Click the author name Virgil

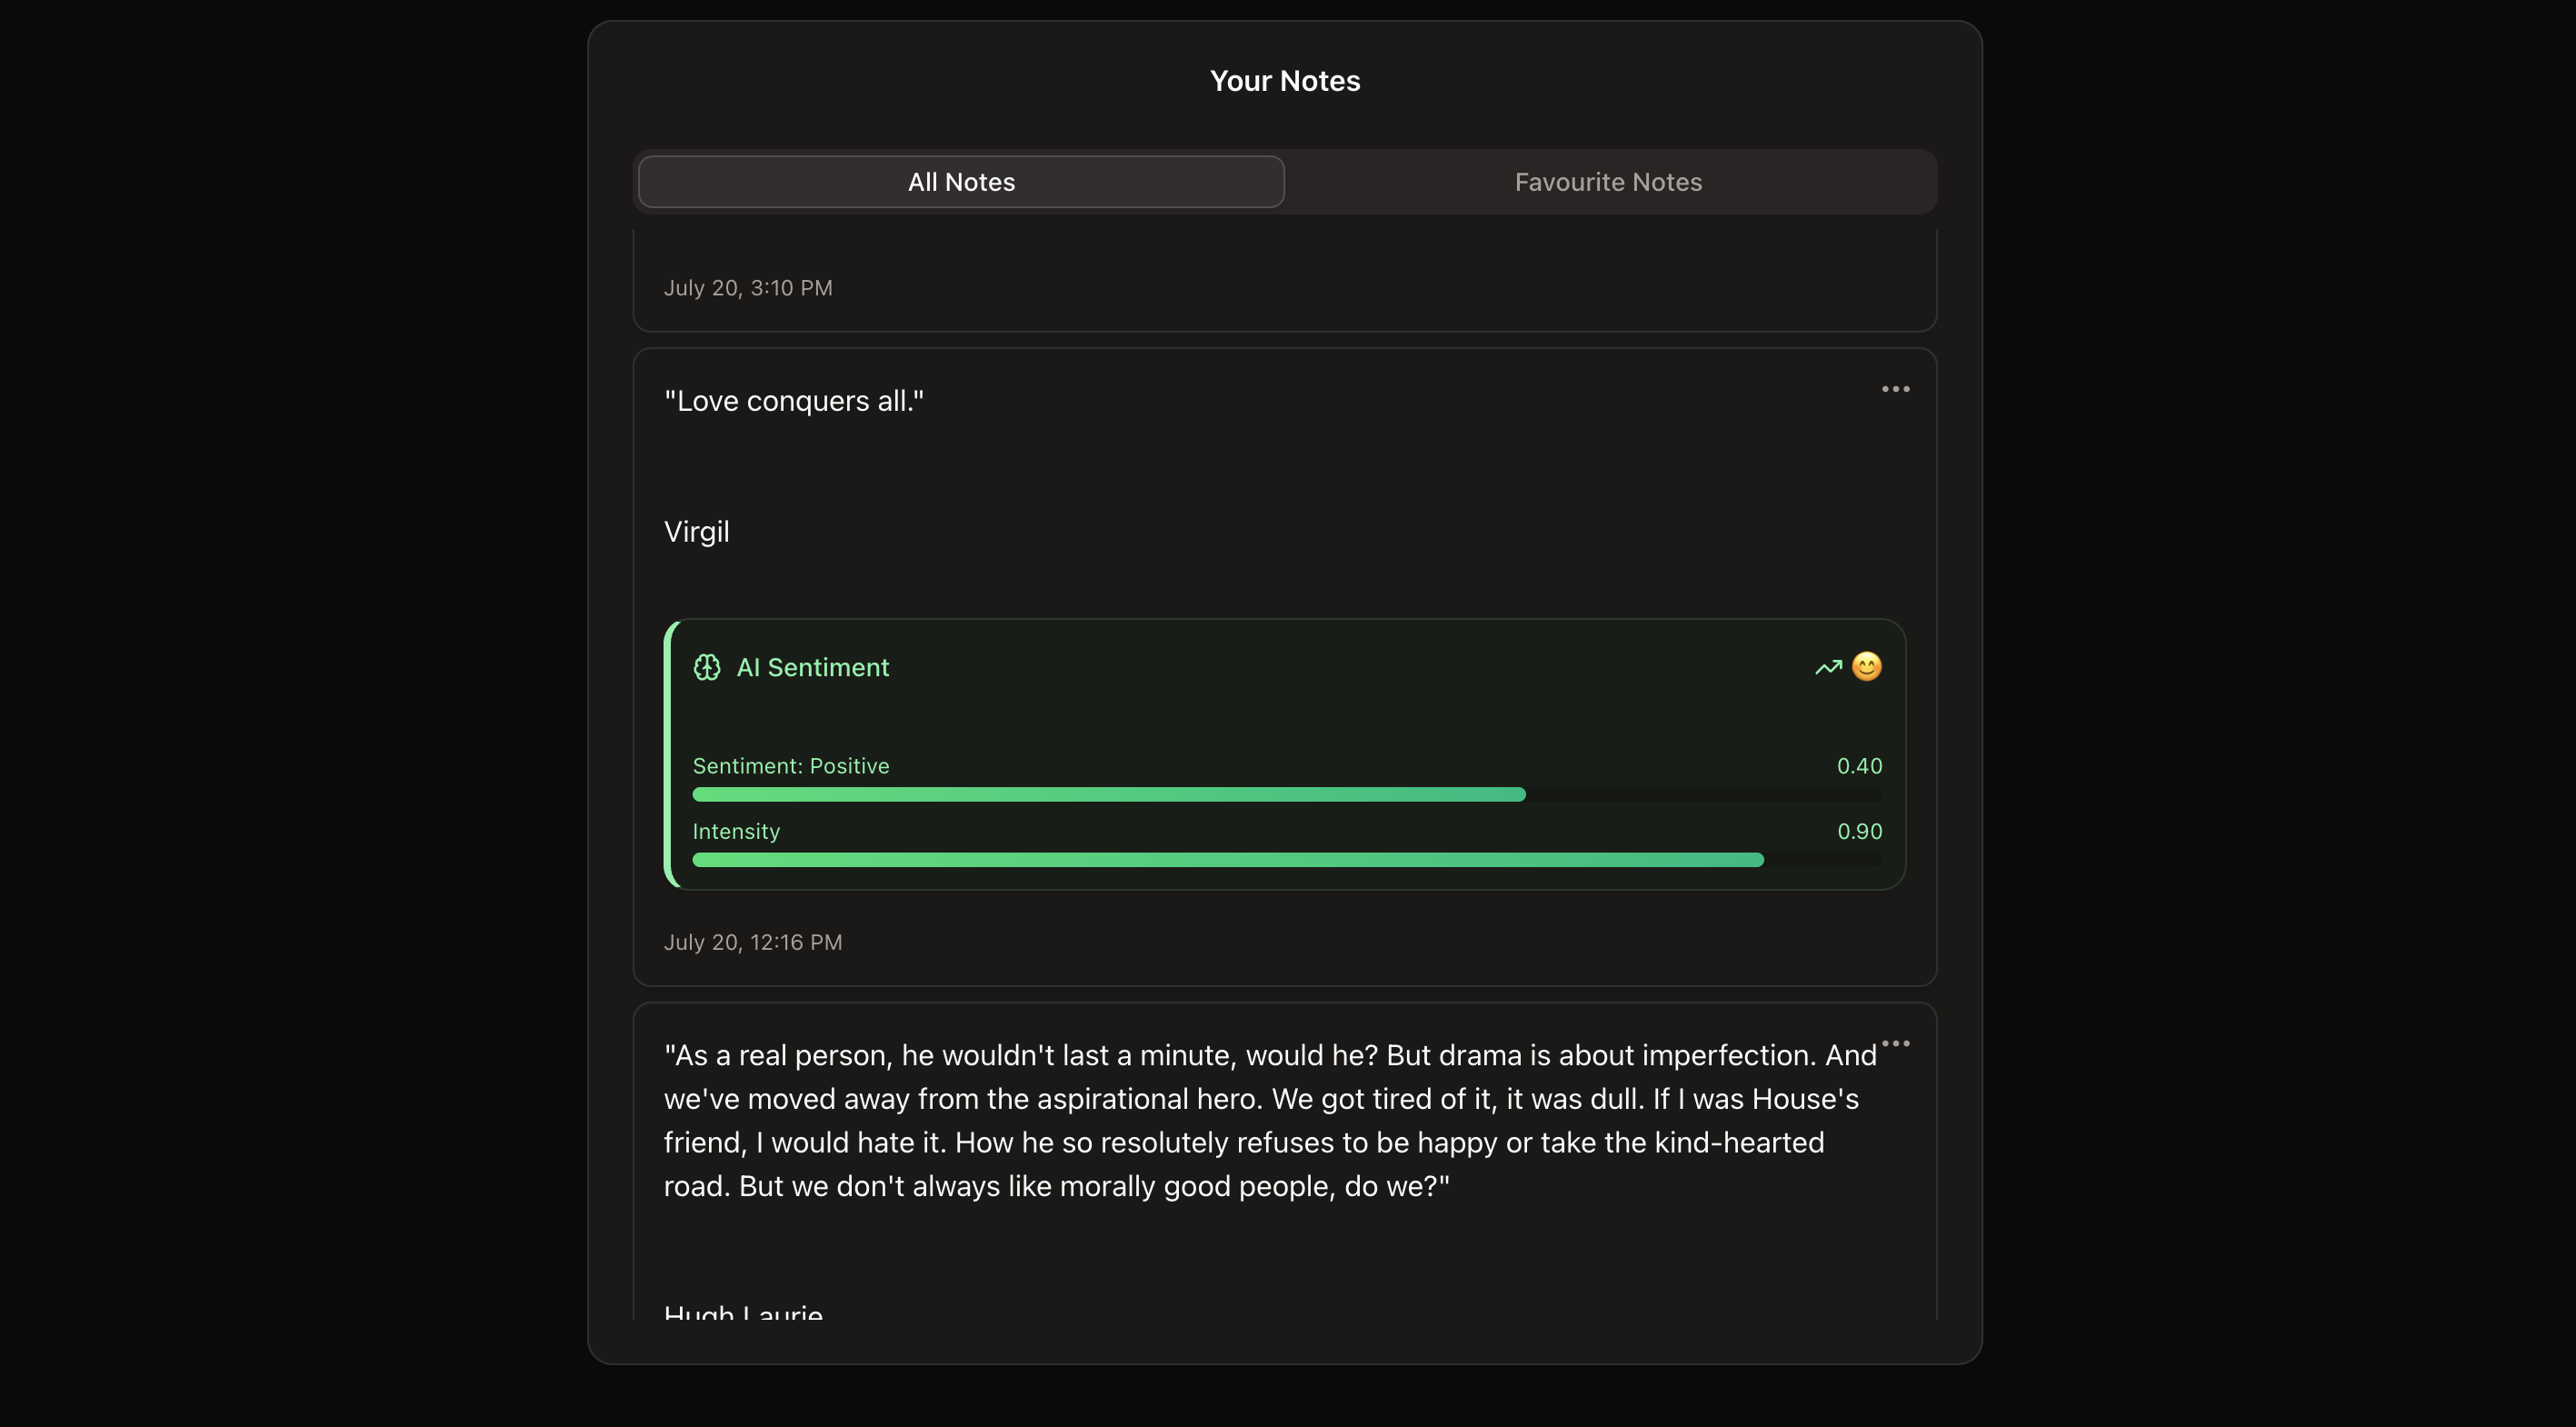[697, 531]
